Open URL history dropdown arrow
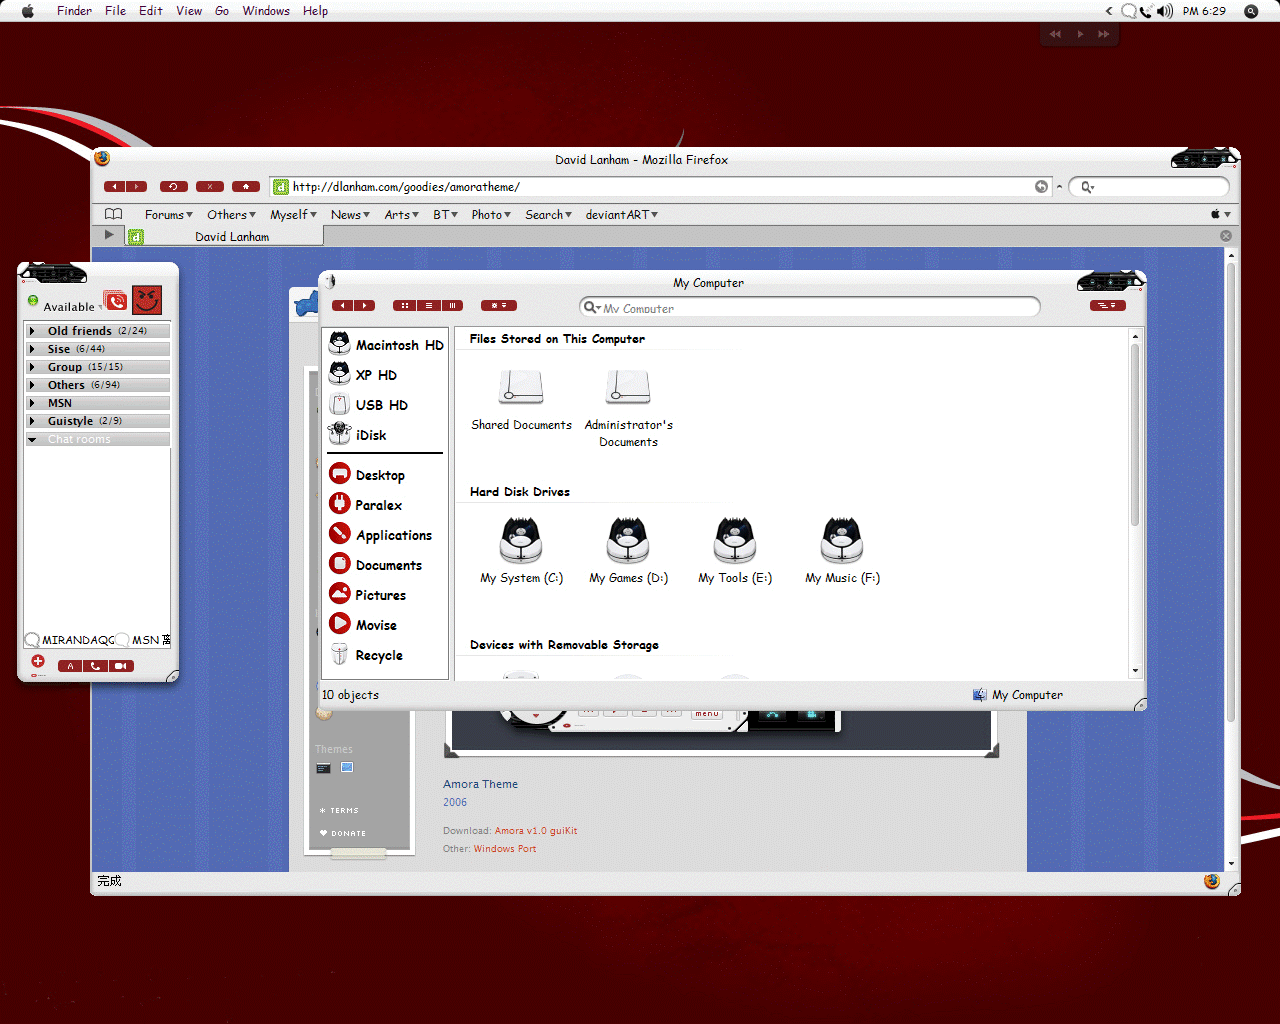Viewport: 1280px width, 1024px height. coord(1059,187)
